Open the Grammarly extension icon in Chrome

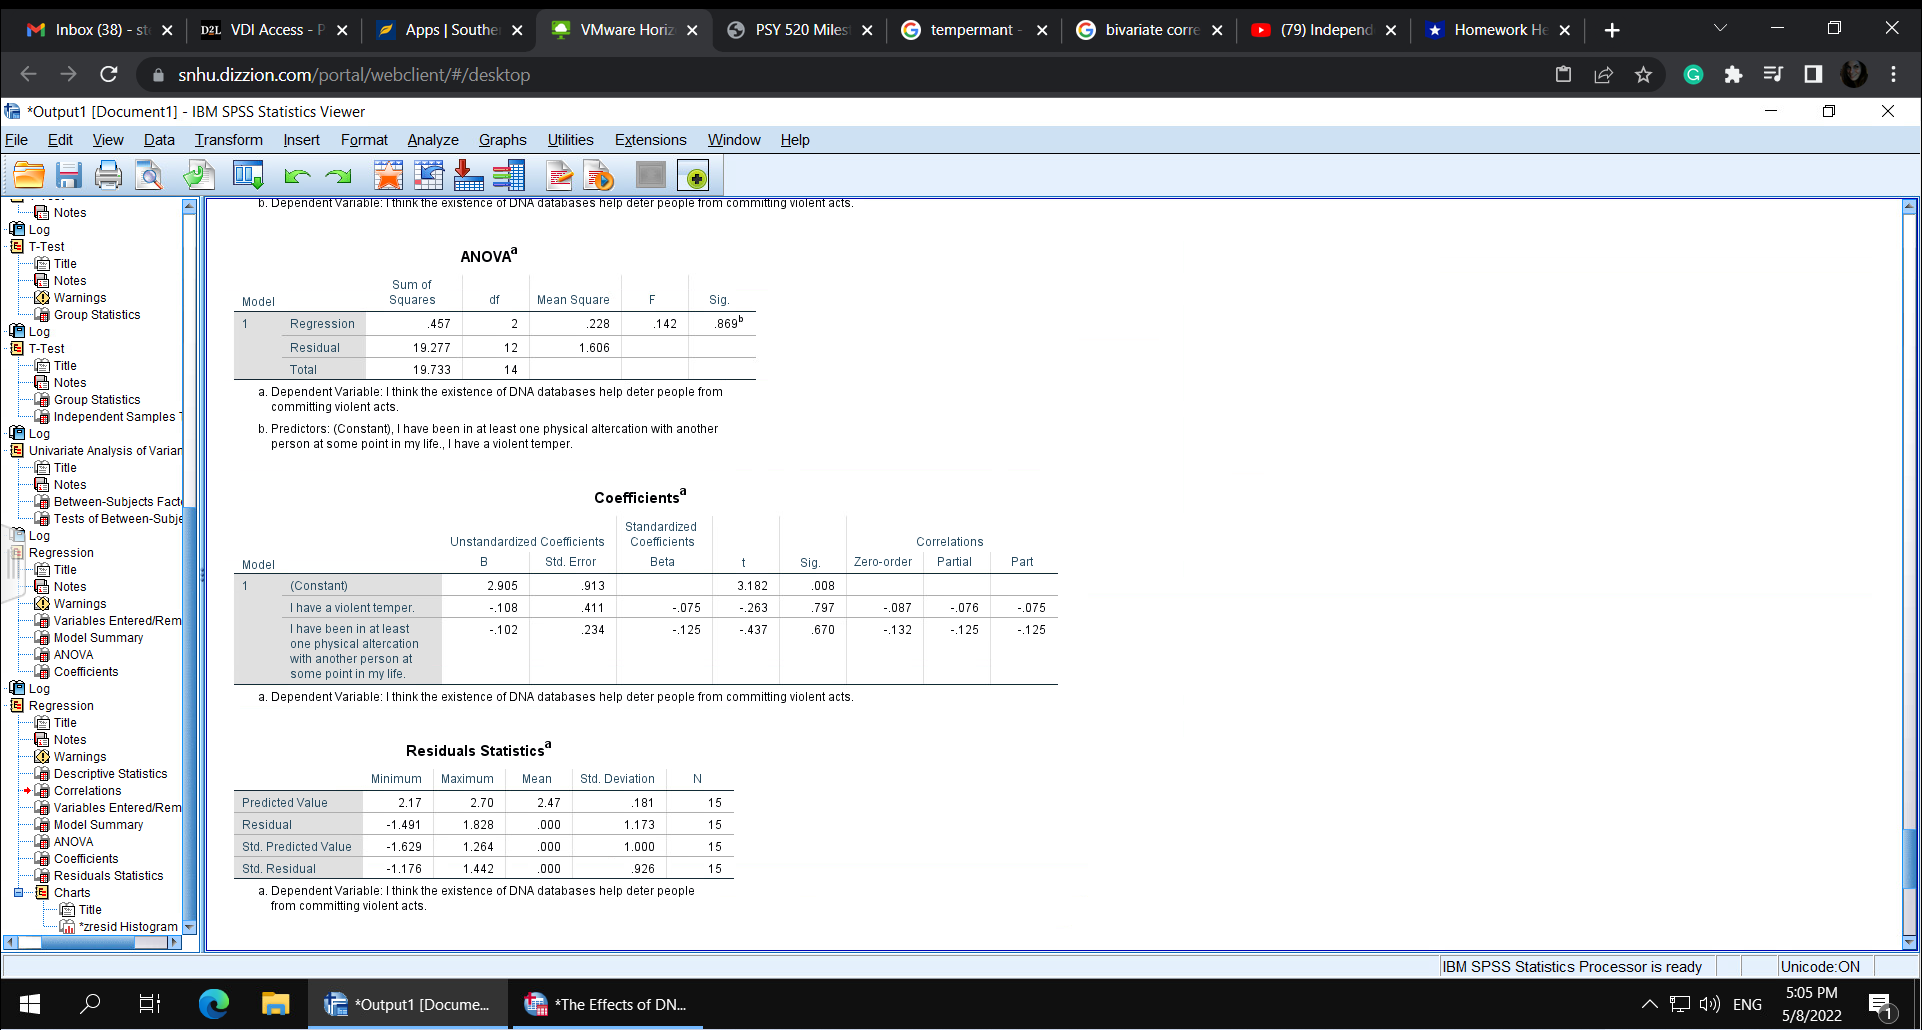[x=1693, y=74]
